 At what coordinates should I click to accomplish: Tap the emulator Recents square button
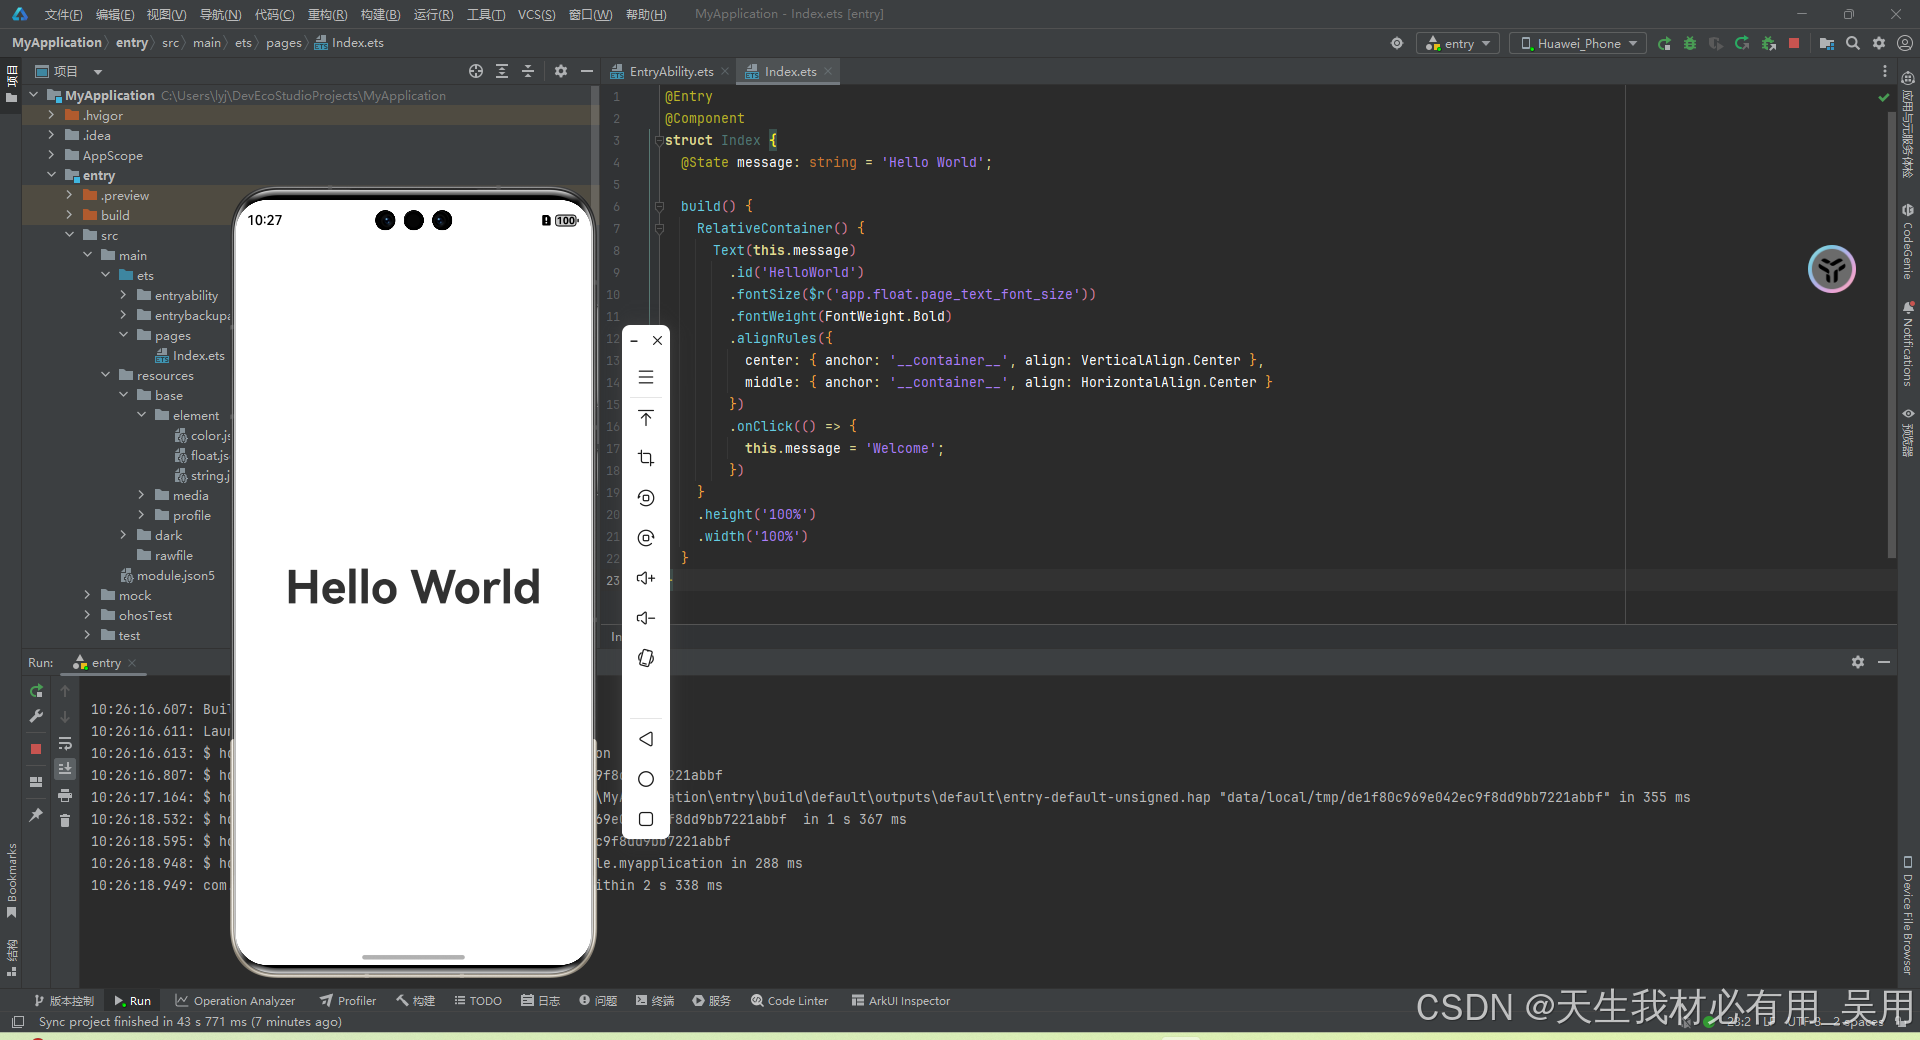click(x=646, y=819)
